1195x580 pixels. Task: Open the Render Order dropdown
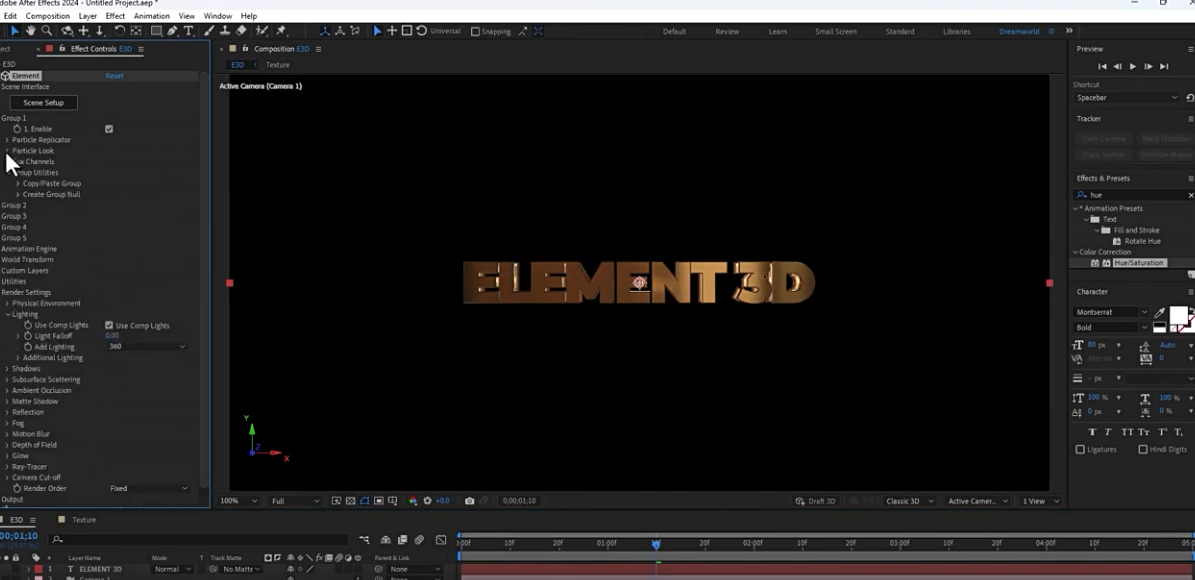[148, 489]
